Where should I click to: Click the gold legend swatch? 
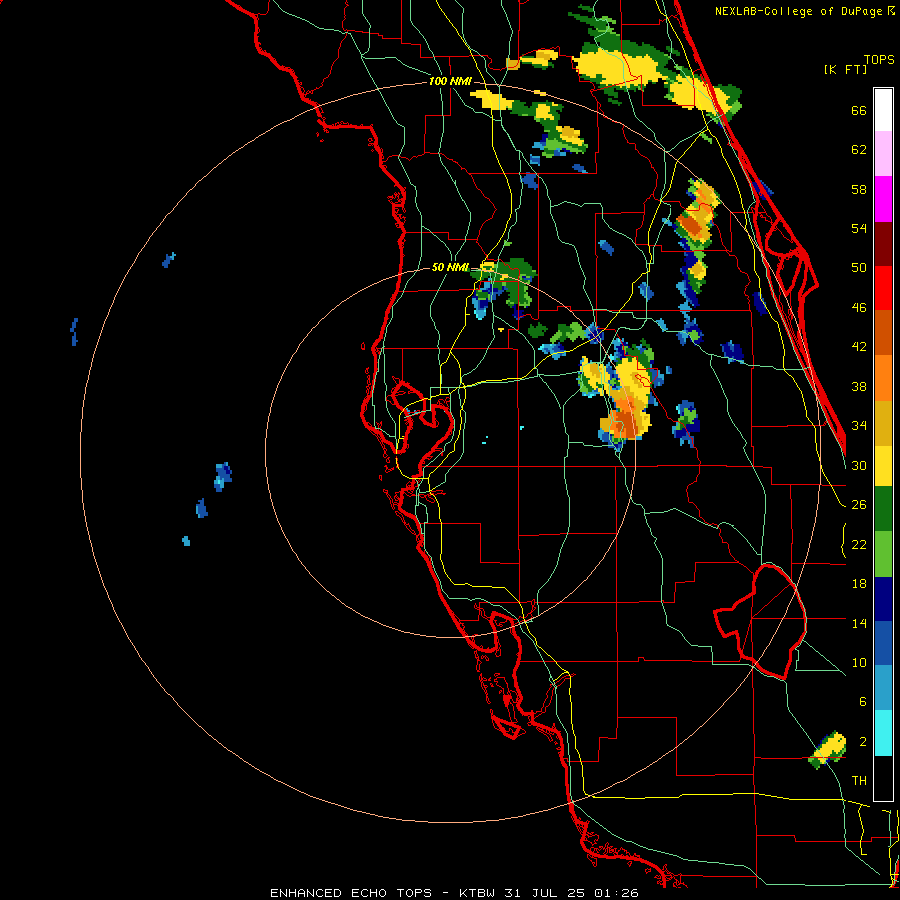click(883, 423)
